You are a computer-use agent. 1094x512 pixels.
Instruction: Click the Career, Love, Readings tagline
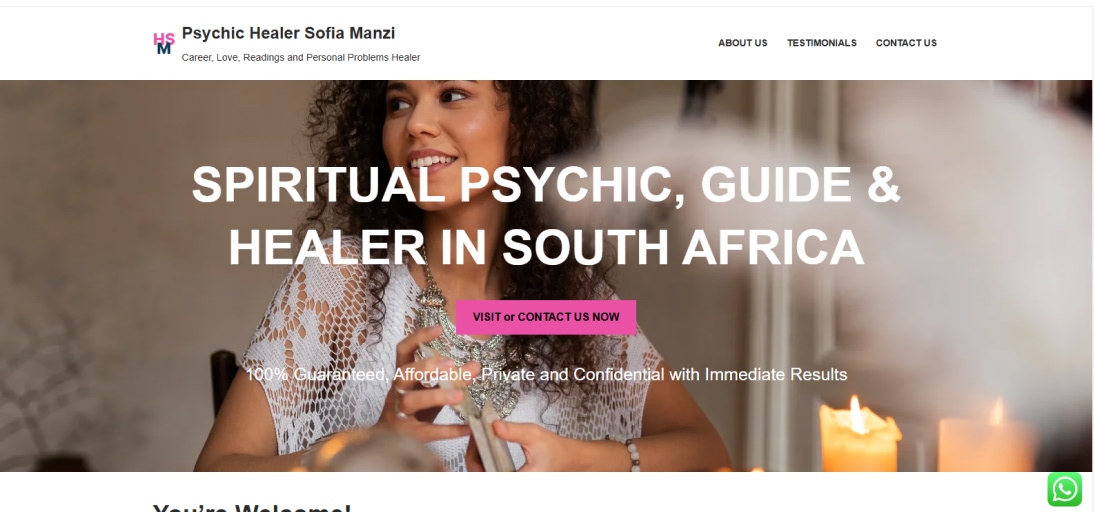(x=301, y=57)
